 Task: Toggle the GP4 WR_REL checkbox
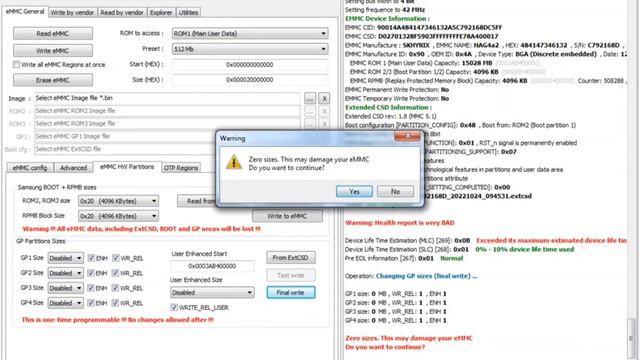(x=116, y=303)
